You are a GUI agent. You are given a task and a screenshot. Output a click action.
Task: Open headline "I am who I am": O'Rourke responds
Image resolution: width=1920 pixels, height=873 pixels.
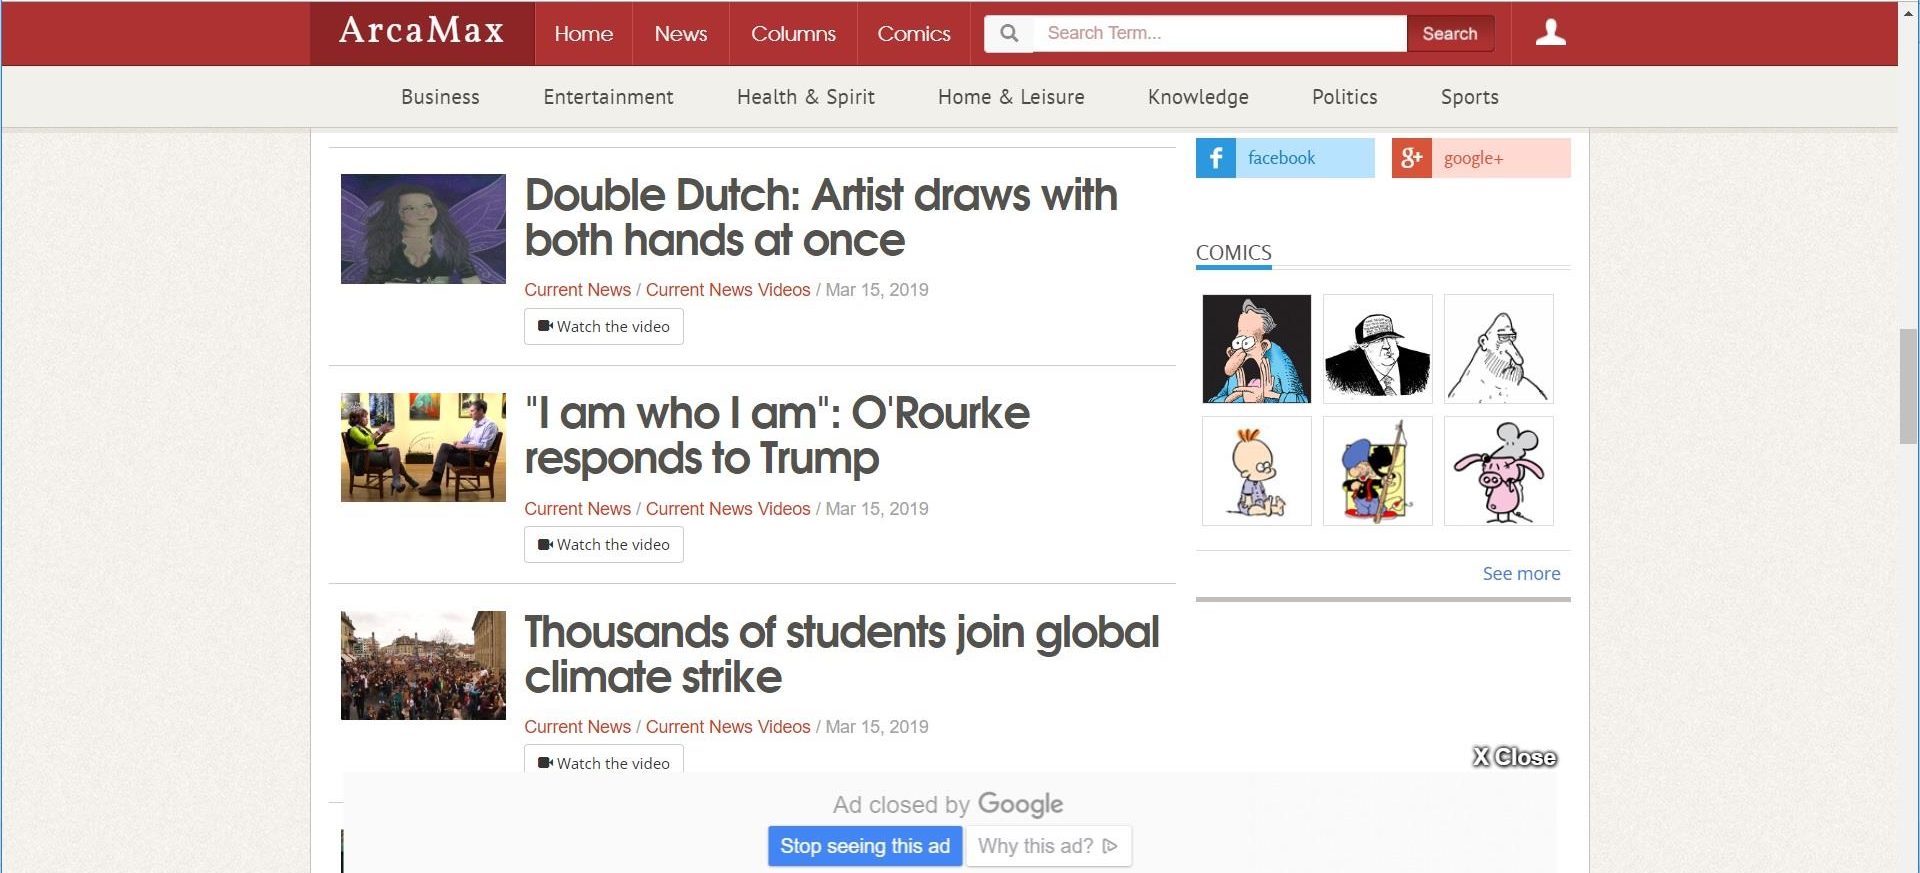tap(777, 435)
